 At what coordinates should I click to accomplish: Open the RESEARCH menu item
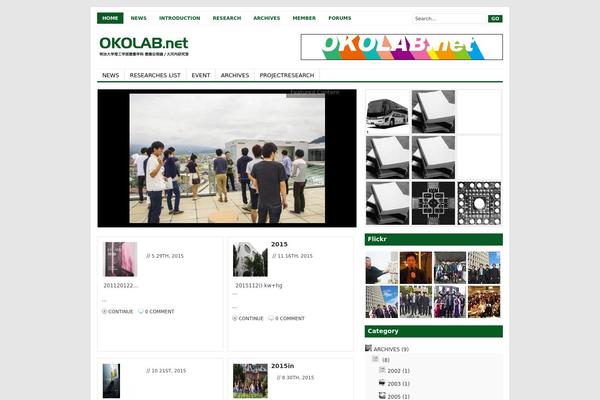coord(227,18)
